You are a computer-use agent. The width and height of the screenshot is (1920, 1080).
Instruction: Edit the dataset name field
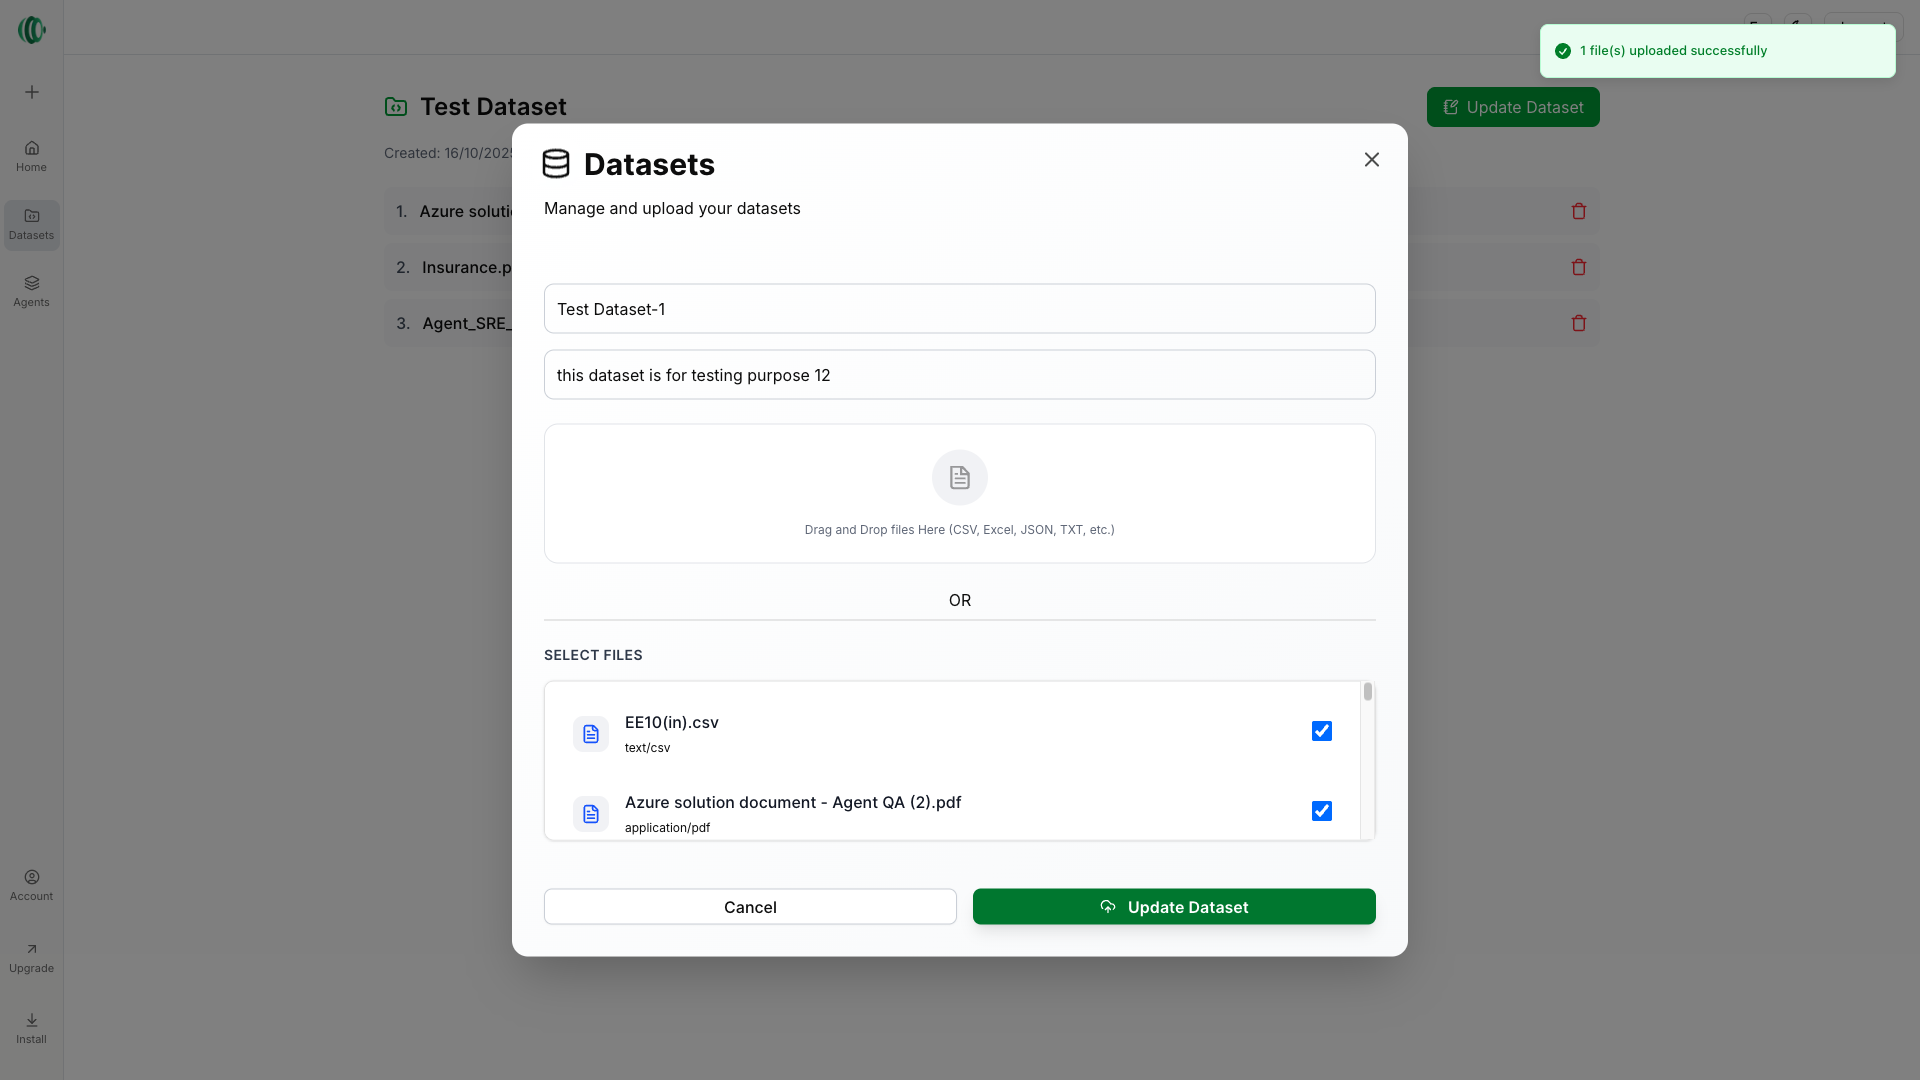tap(959, 309)
